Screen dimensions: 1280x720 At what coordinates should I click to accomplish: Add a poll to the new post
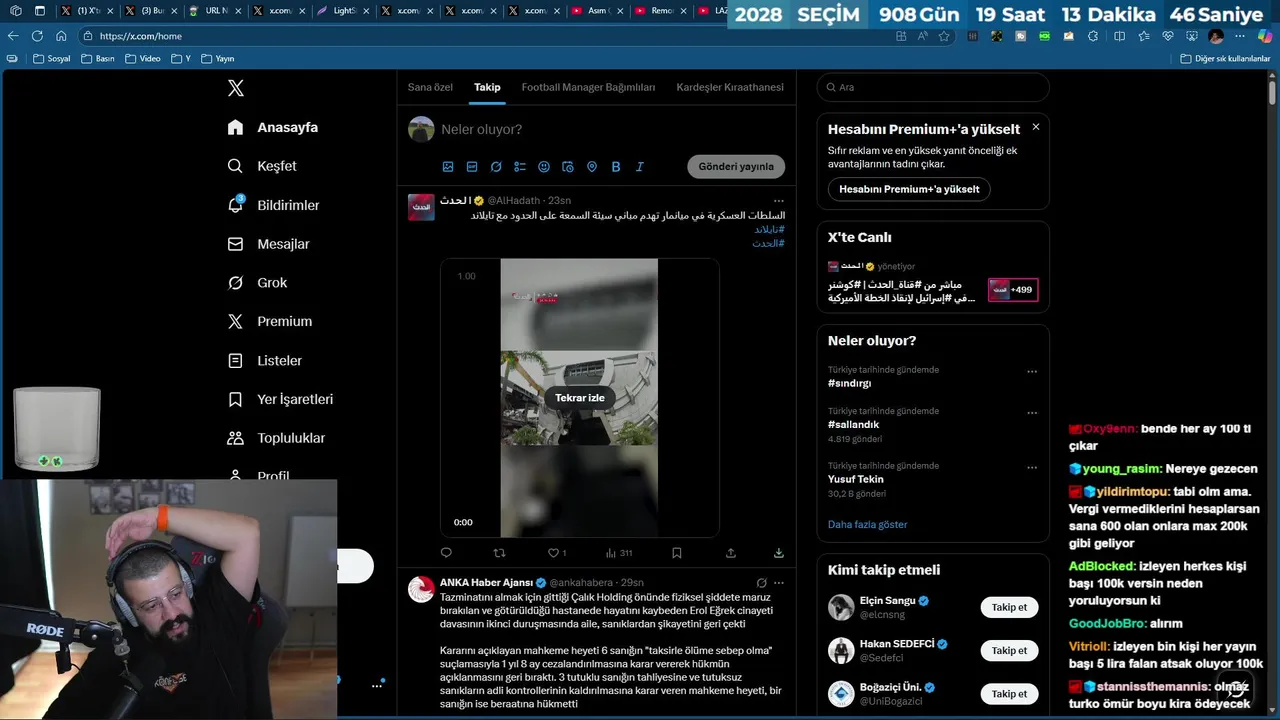(520, 167)
